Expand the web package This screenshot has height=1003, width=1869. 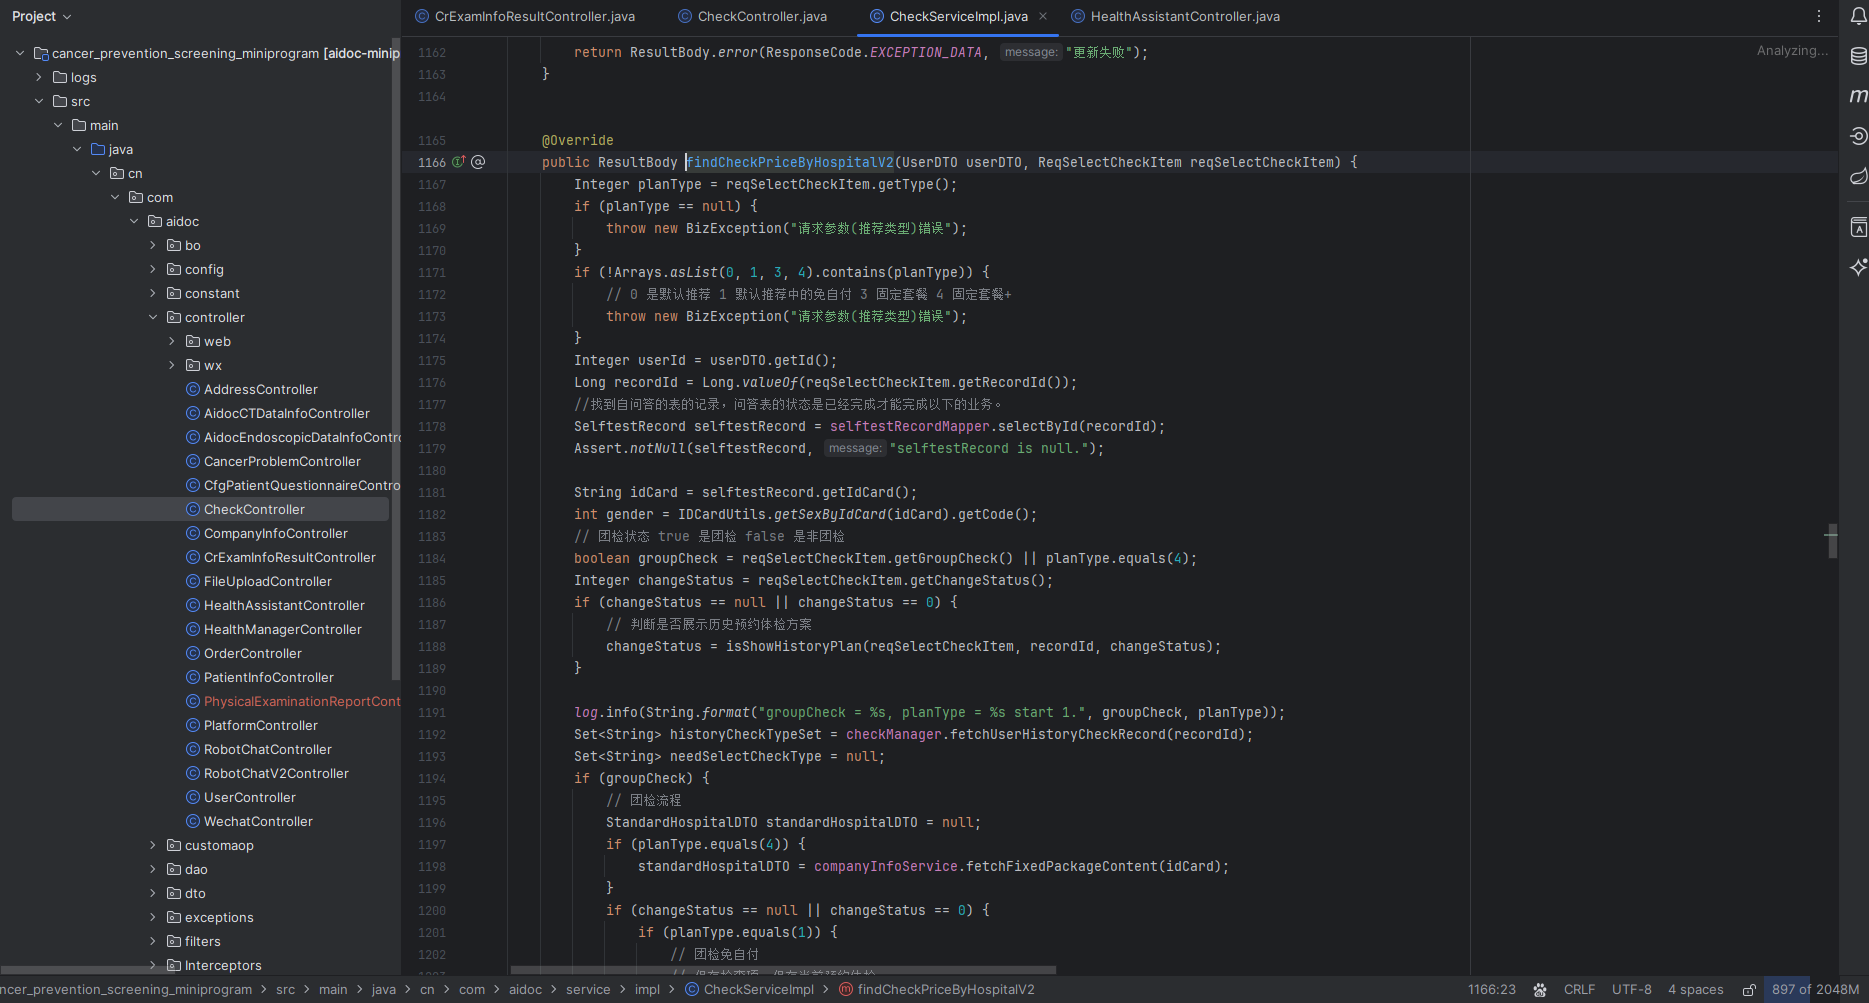172,341
